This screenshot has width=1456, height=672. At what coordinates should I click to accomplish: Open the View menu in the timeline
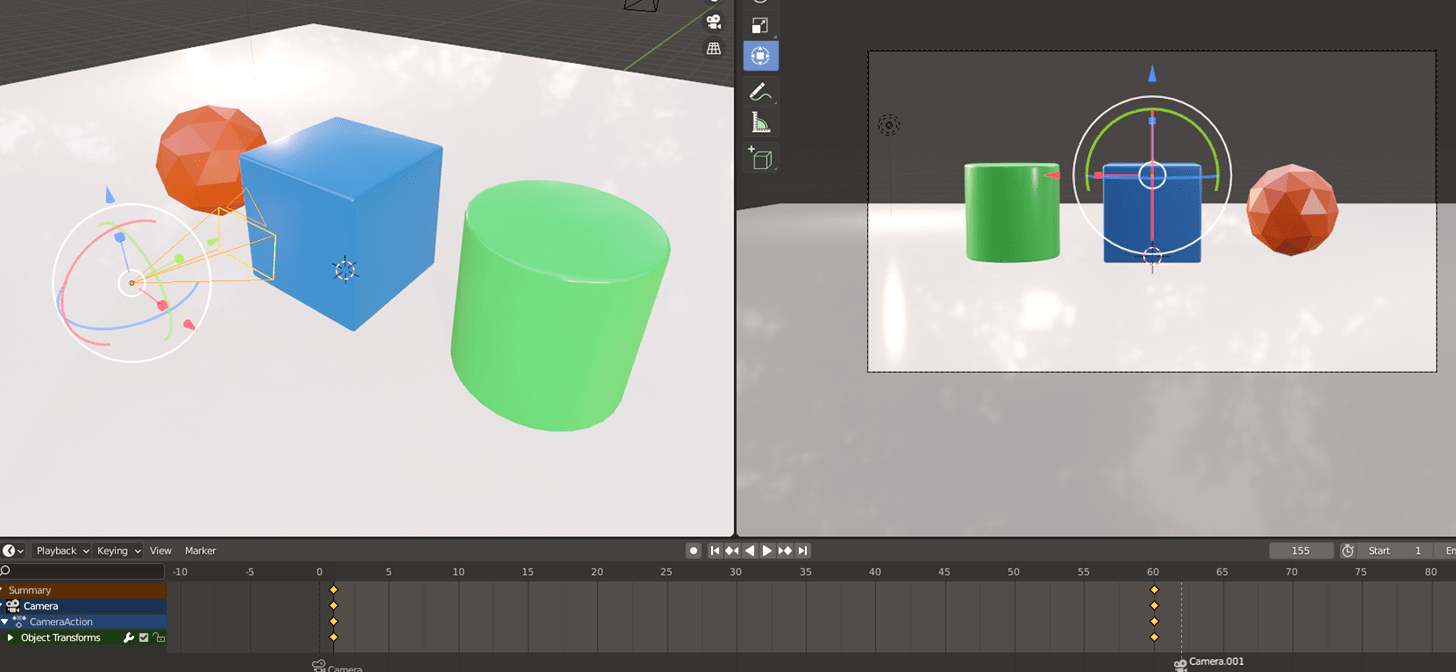tap(161, 551)
